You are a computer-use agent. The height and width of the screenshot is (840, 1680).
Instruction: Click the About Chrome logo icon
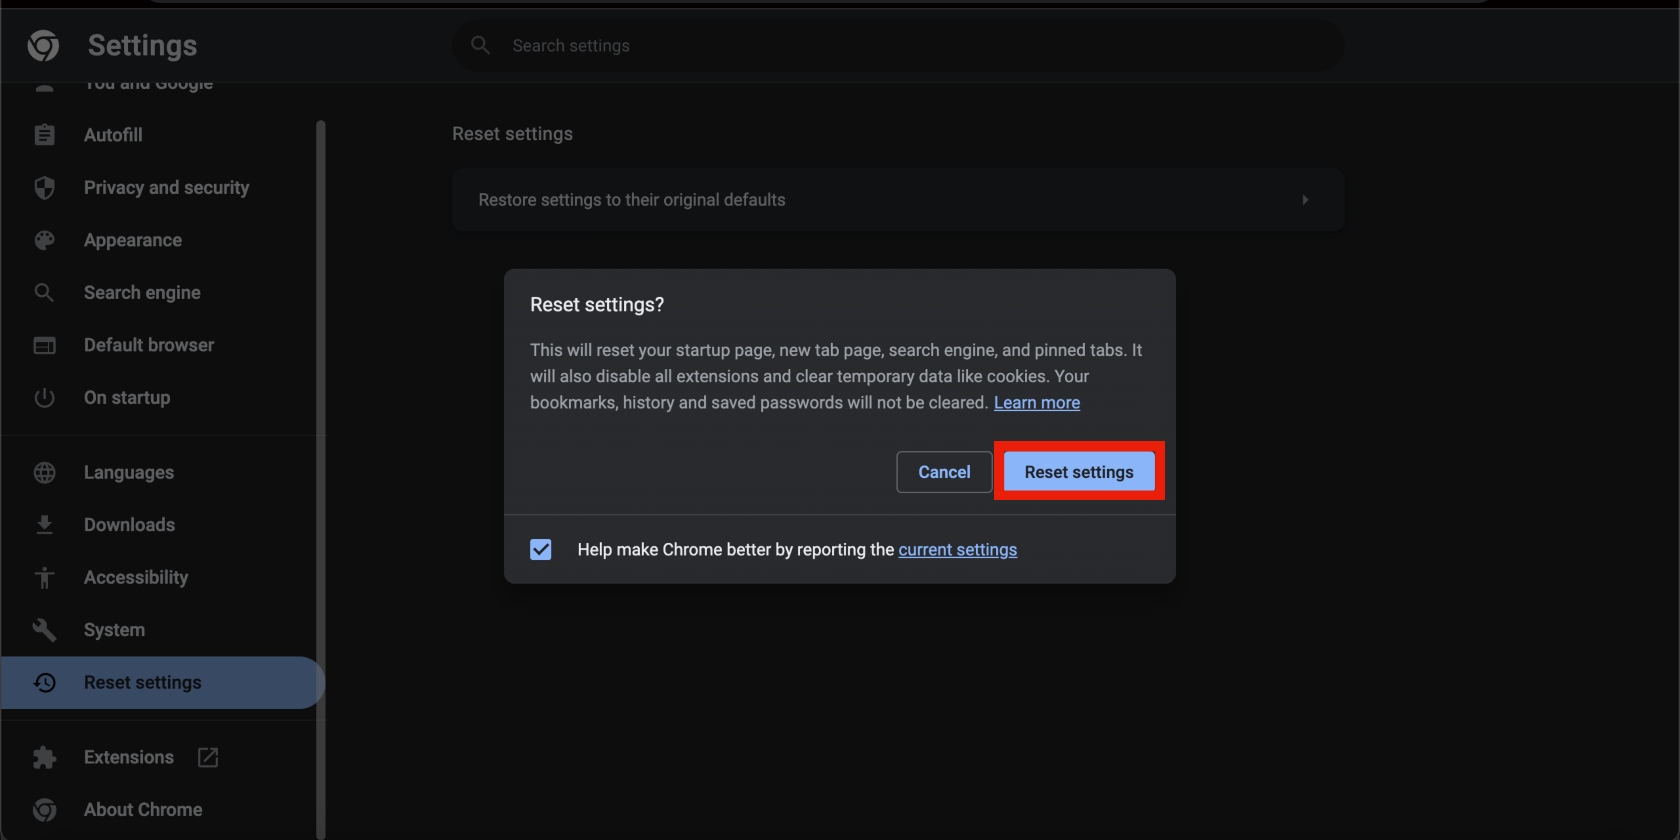coord(44,810)
